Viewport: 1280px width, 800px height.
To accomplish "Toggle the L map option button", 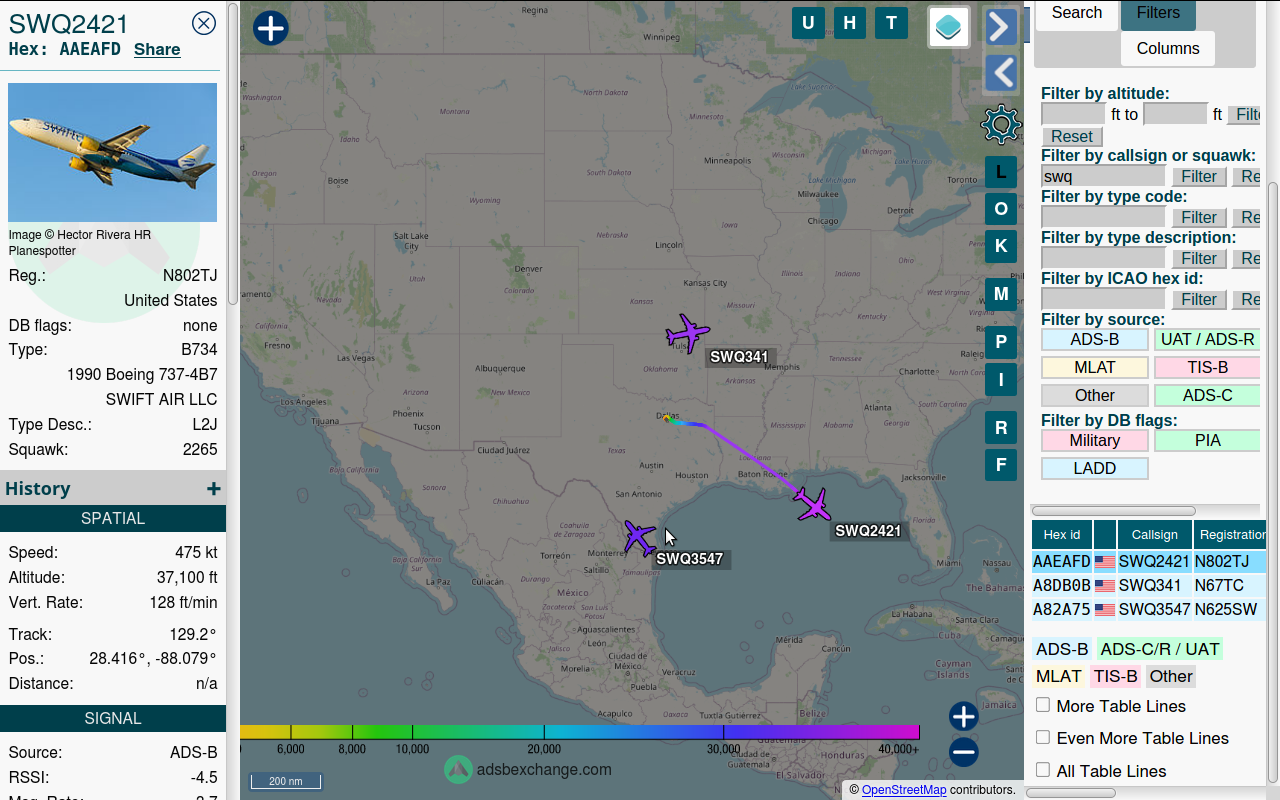I will coord(1001,172).
